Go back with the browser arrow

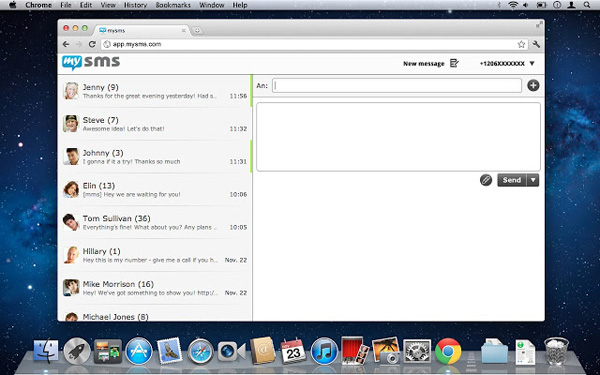[66, 44]
